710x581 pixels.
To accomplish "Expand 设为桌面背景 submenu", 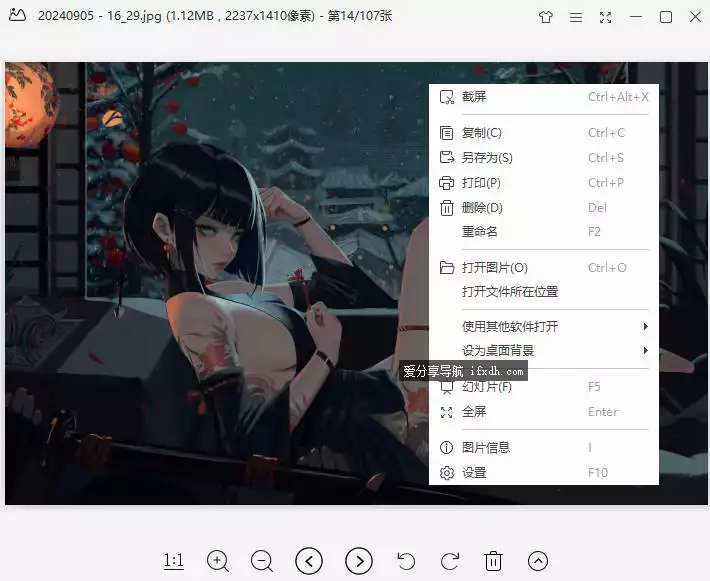I will click(544, 351).
